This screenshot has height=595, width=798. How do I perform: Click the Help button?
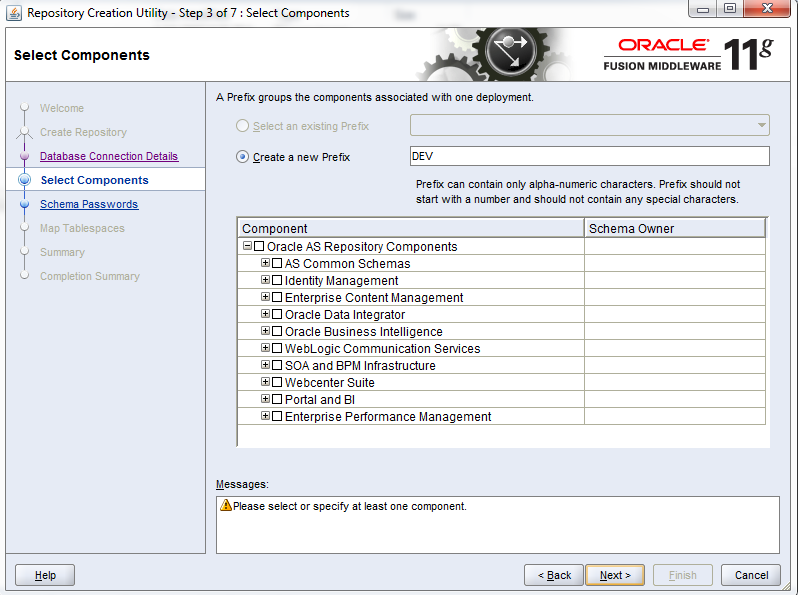point(45,575)
